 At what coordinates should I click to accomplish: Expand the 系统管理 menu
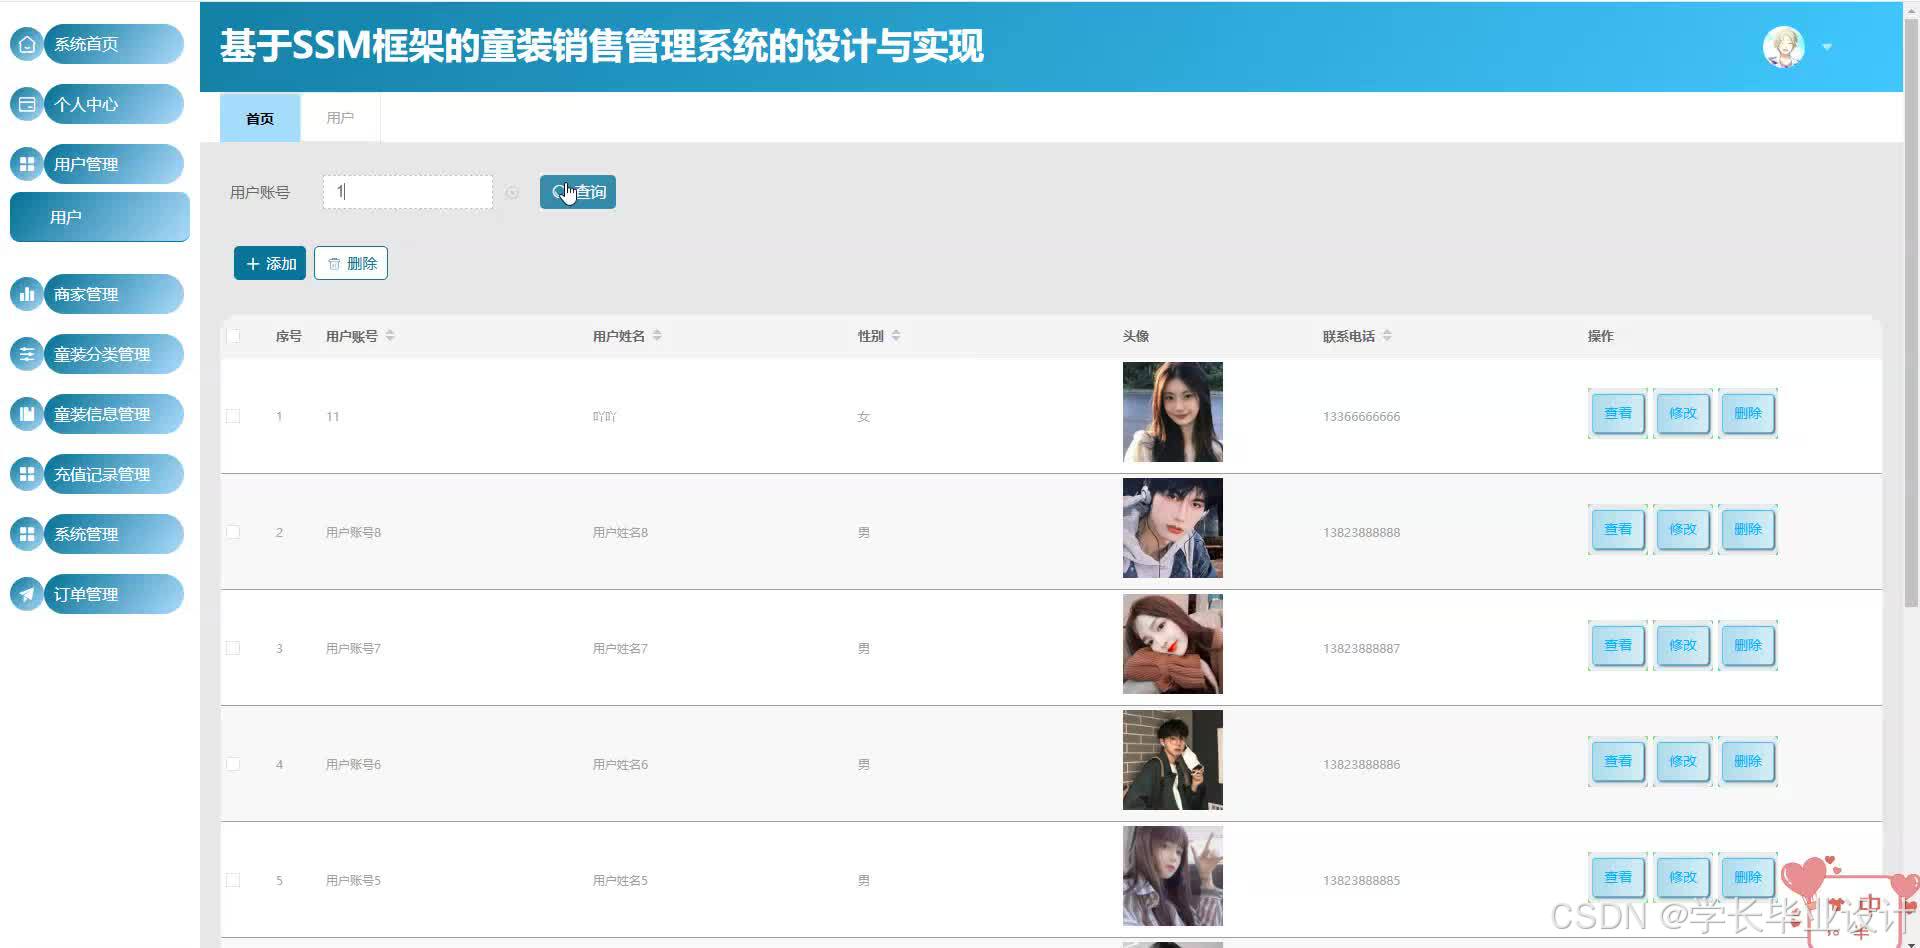114,534
